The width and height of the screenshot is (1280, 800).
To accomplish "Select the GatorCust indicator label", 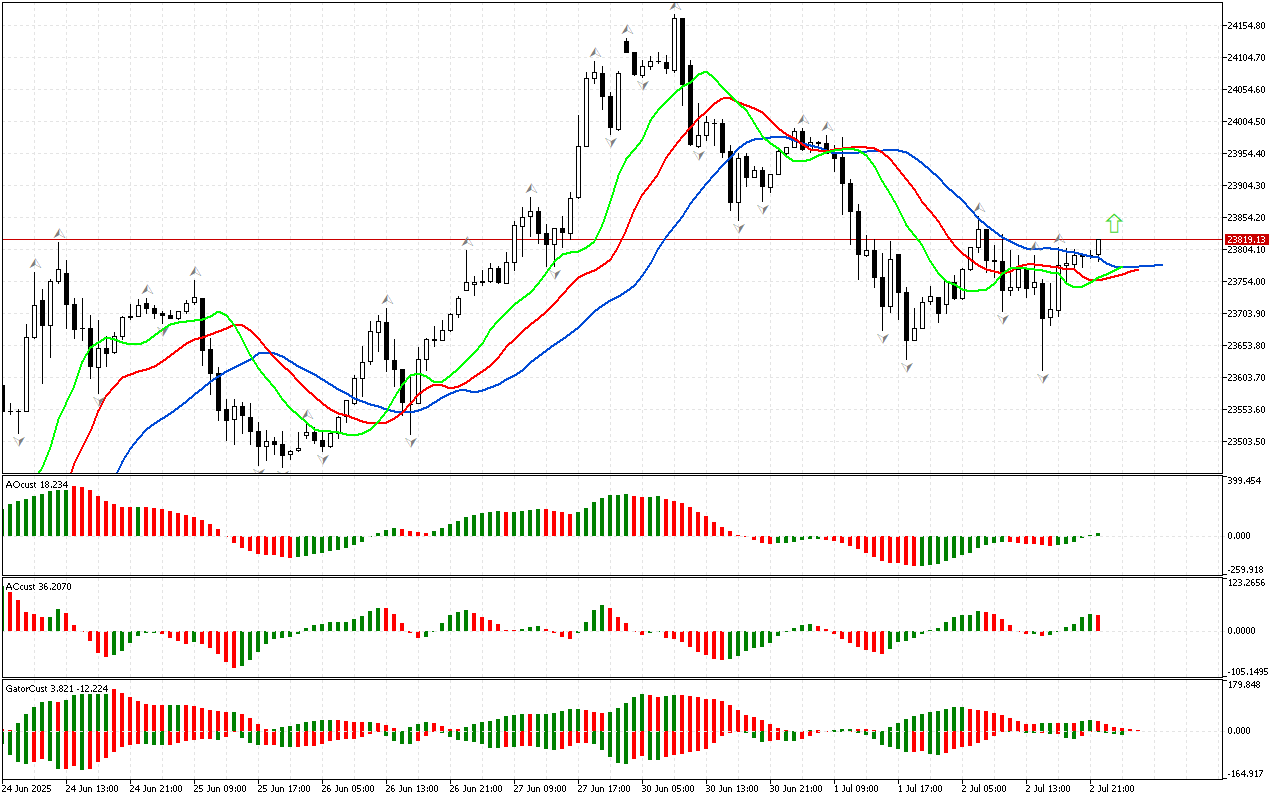I will click(x=56, y=689).
